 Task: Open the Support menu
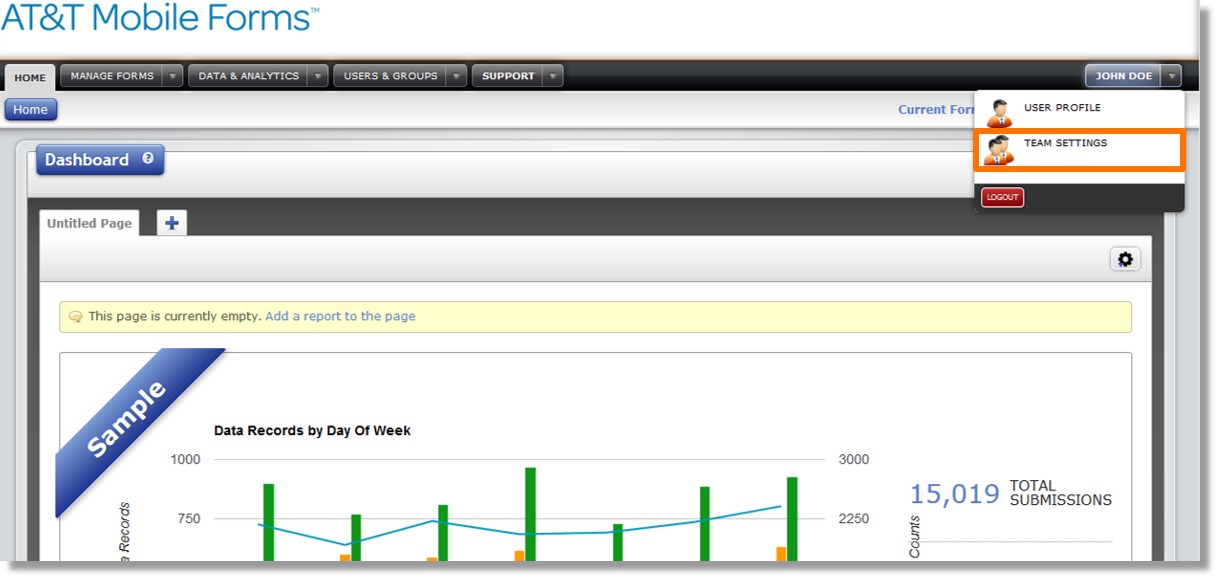(x=508, y=76)
